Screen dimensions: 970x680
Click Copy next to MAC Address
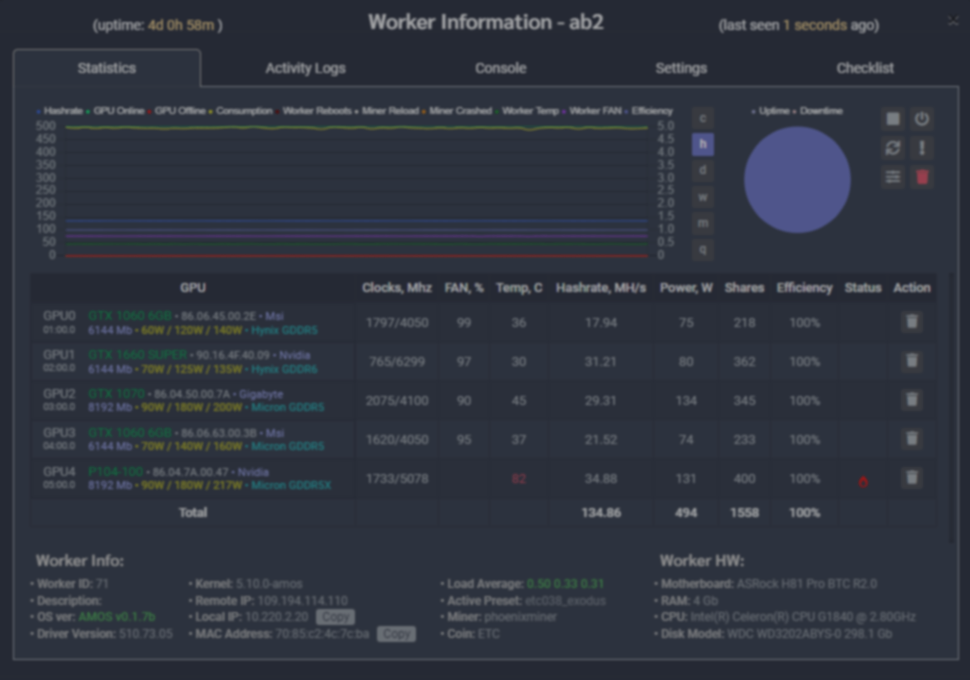(x=396, y=634)
